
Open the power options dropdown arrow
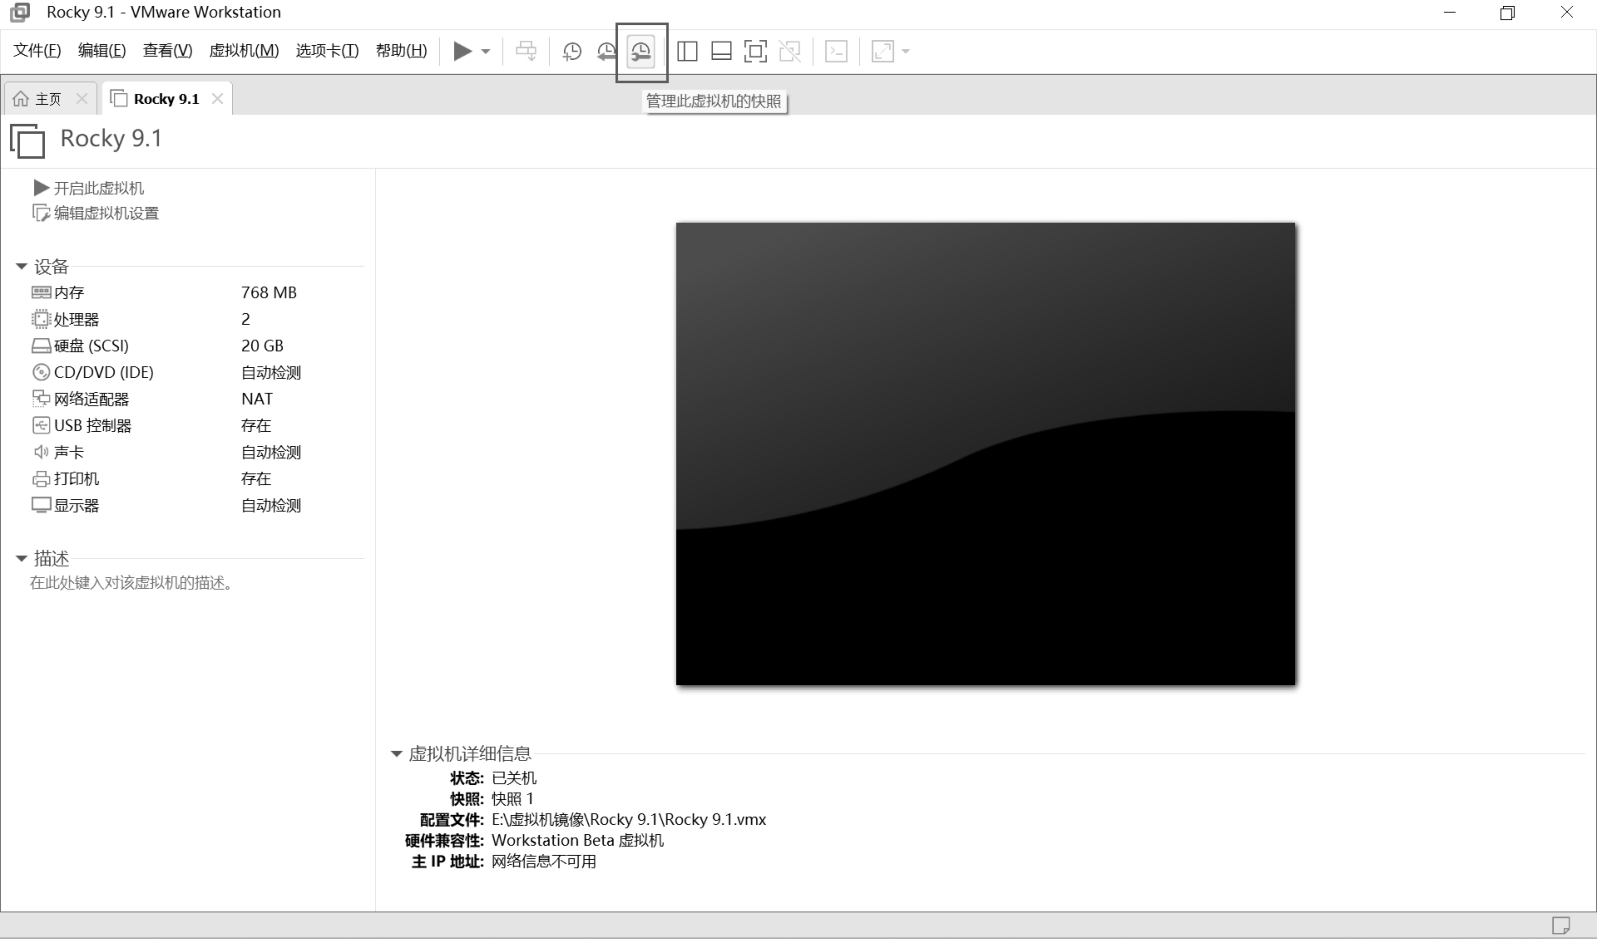(x=486, y=51)
